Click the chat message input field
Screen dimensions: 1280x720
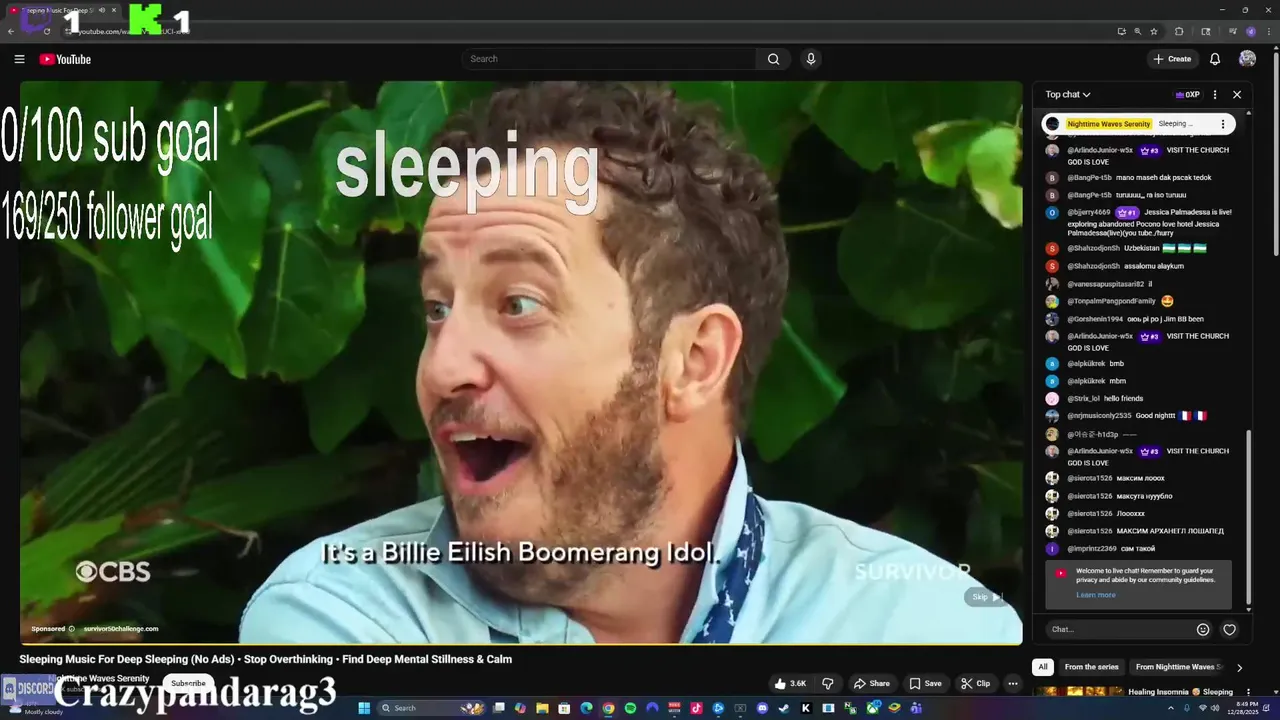pyautogui.click(x=1120, y=629)
